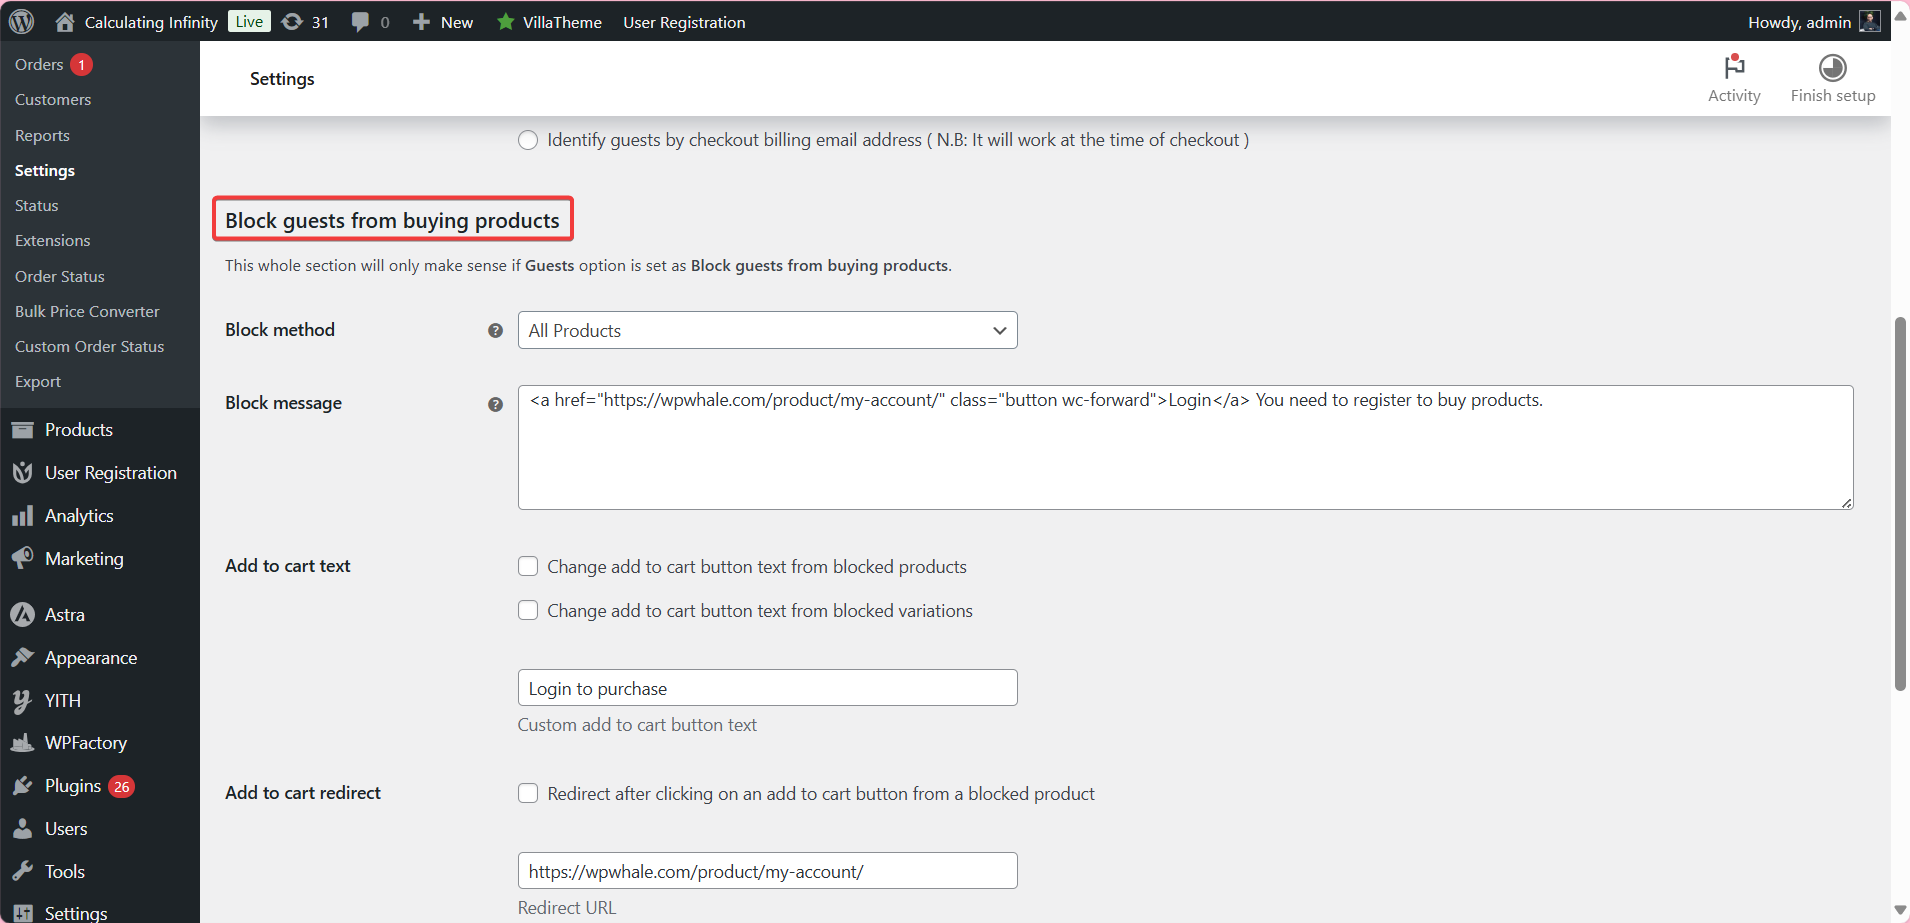
Task: Click the Orders count badge 1
Action: 82,64
